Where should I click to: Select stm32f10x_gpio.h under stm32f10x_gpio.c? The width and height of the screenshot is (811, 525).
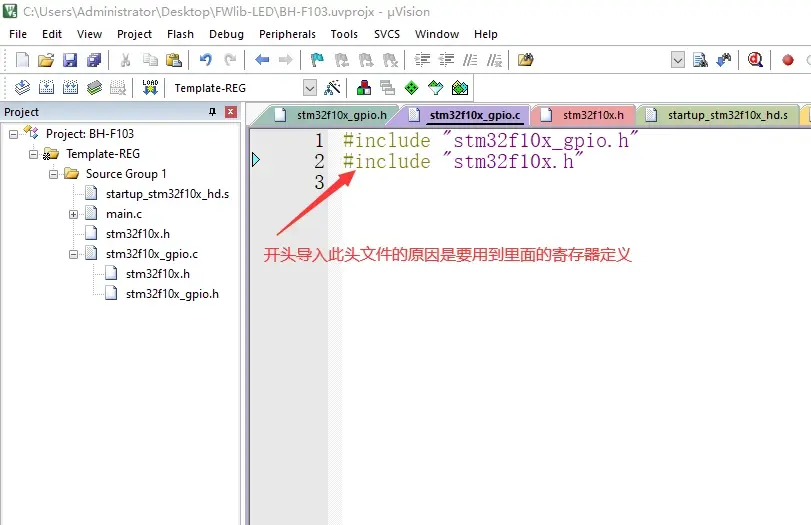click(172, 294)
